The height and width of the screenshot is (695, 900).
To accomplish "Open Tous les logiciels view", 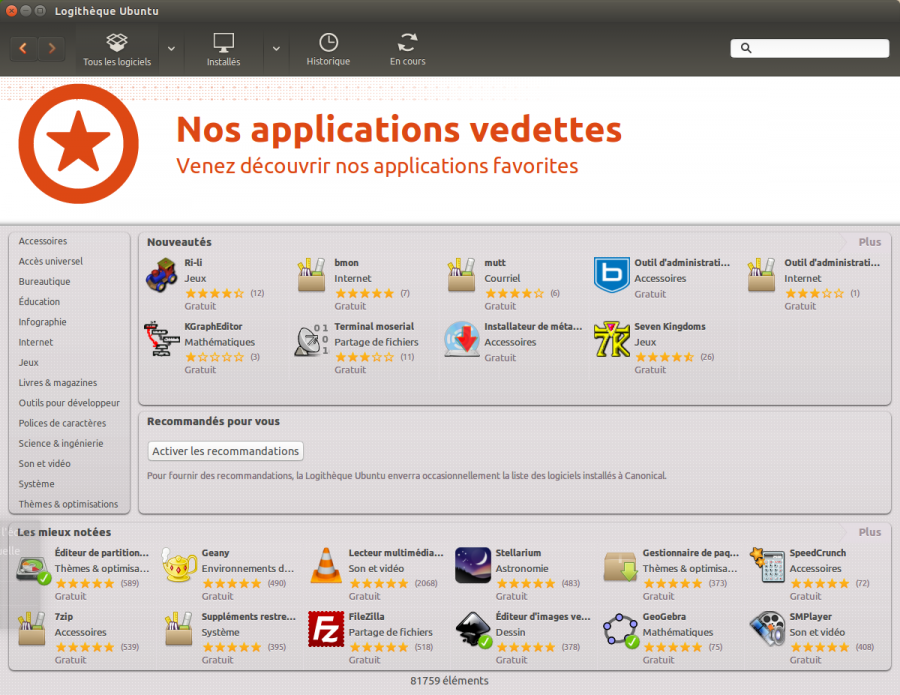I will (117, 49).
